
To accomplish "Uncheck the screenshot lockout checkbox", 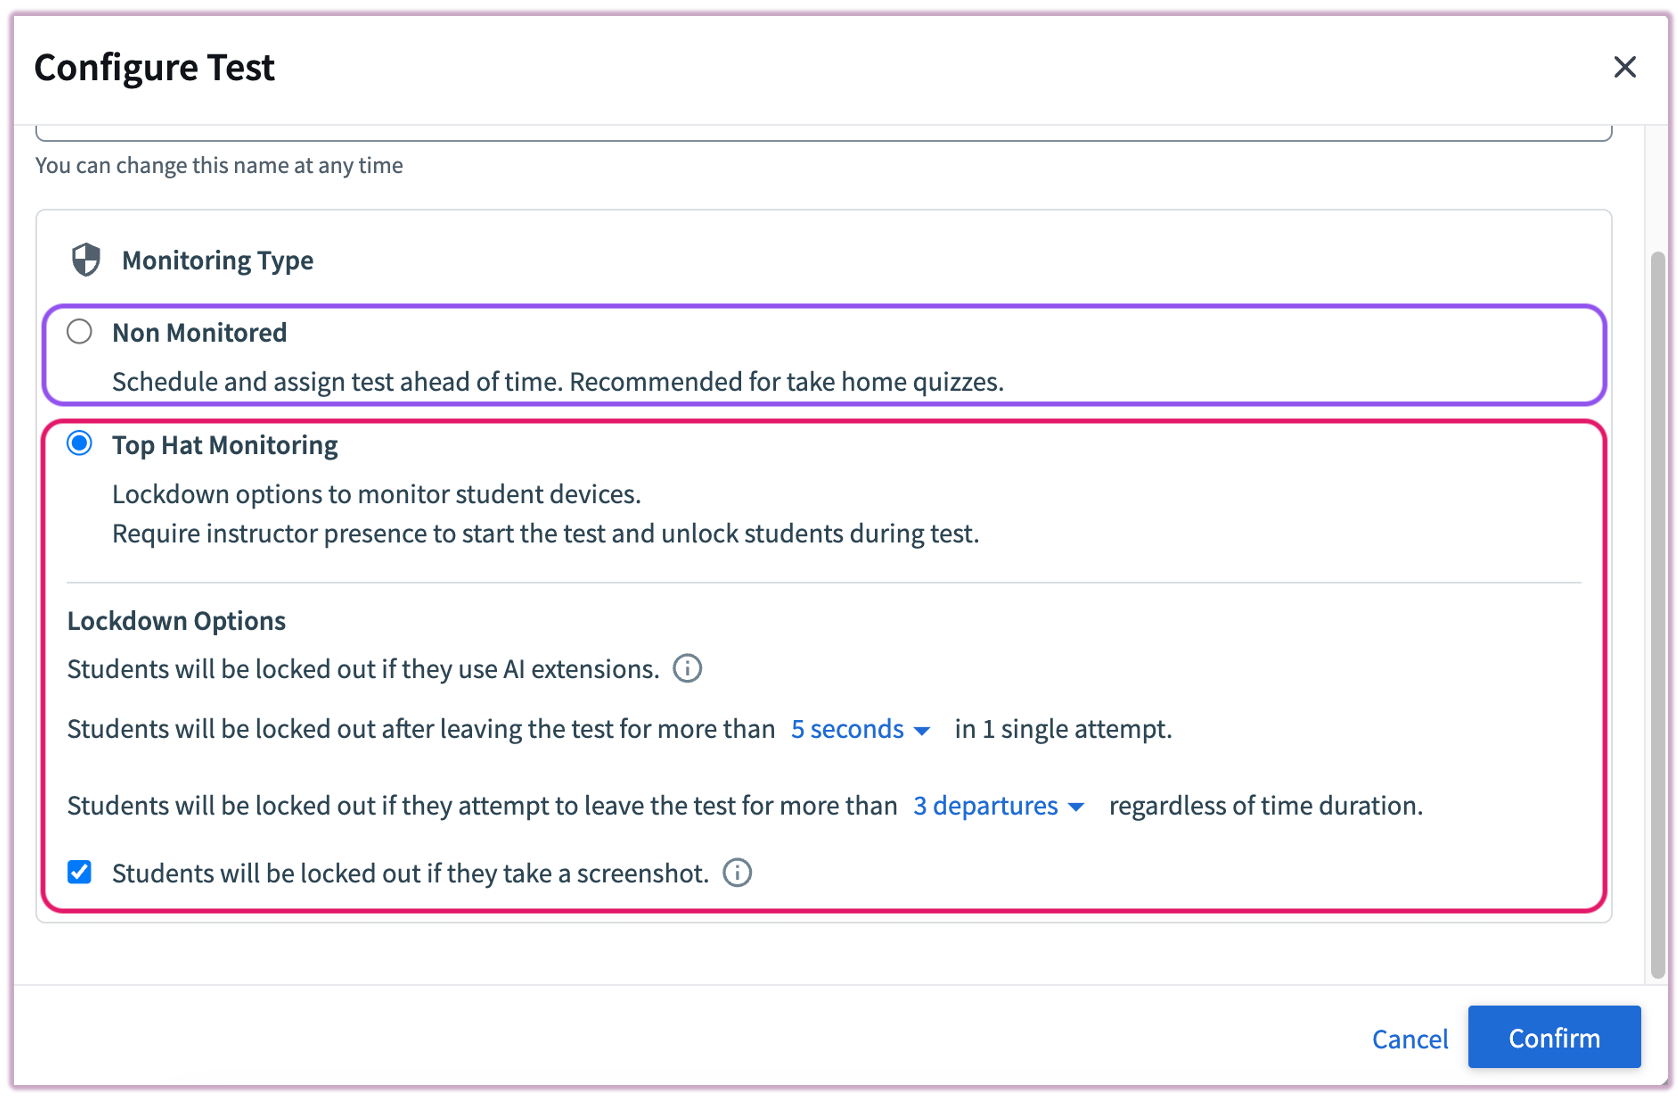I will click(x=80, y=873).
